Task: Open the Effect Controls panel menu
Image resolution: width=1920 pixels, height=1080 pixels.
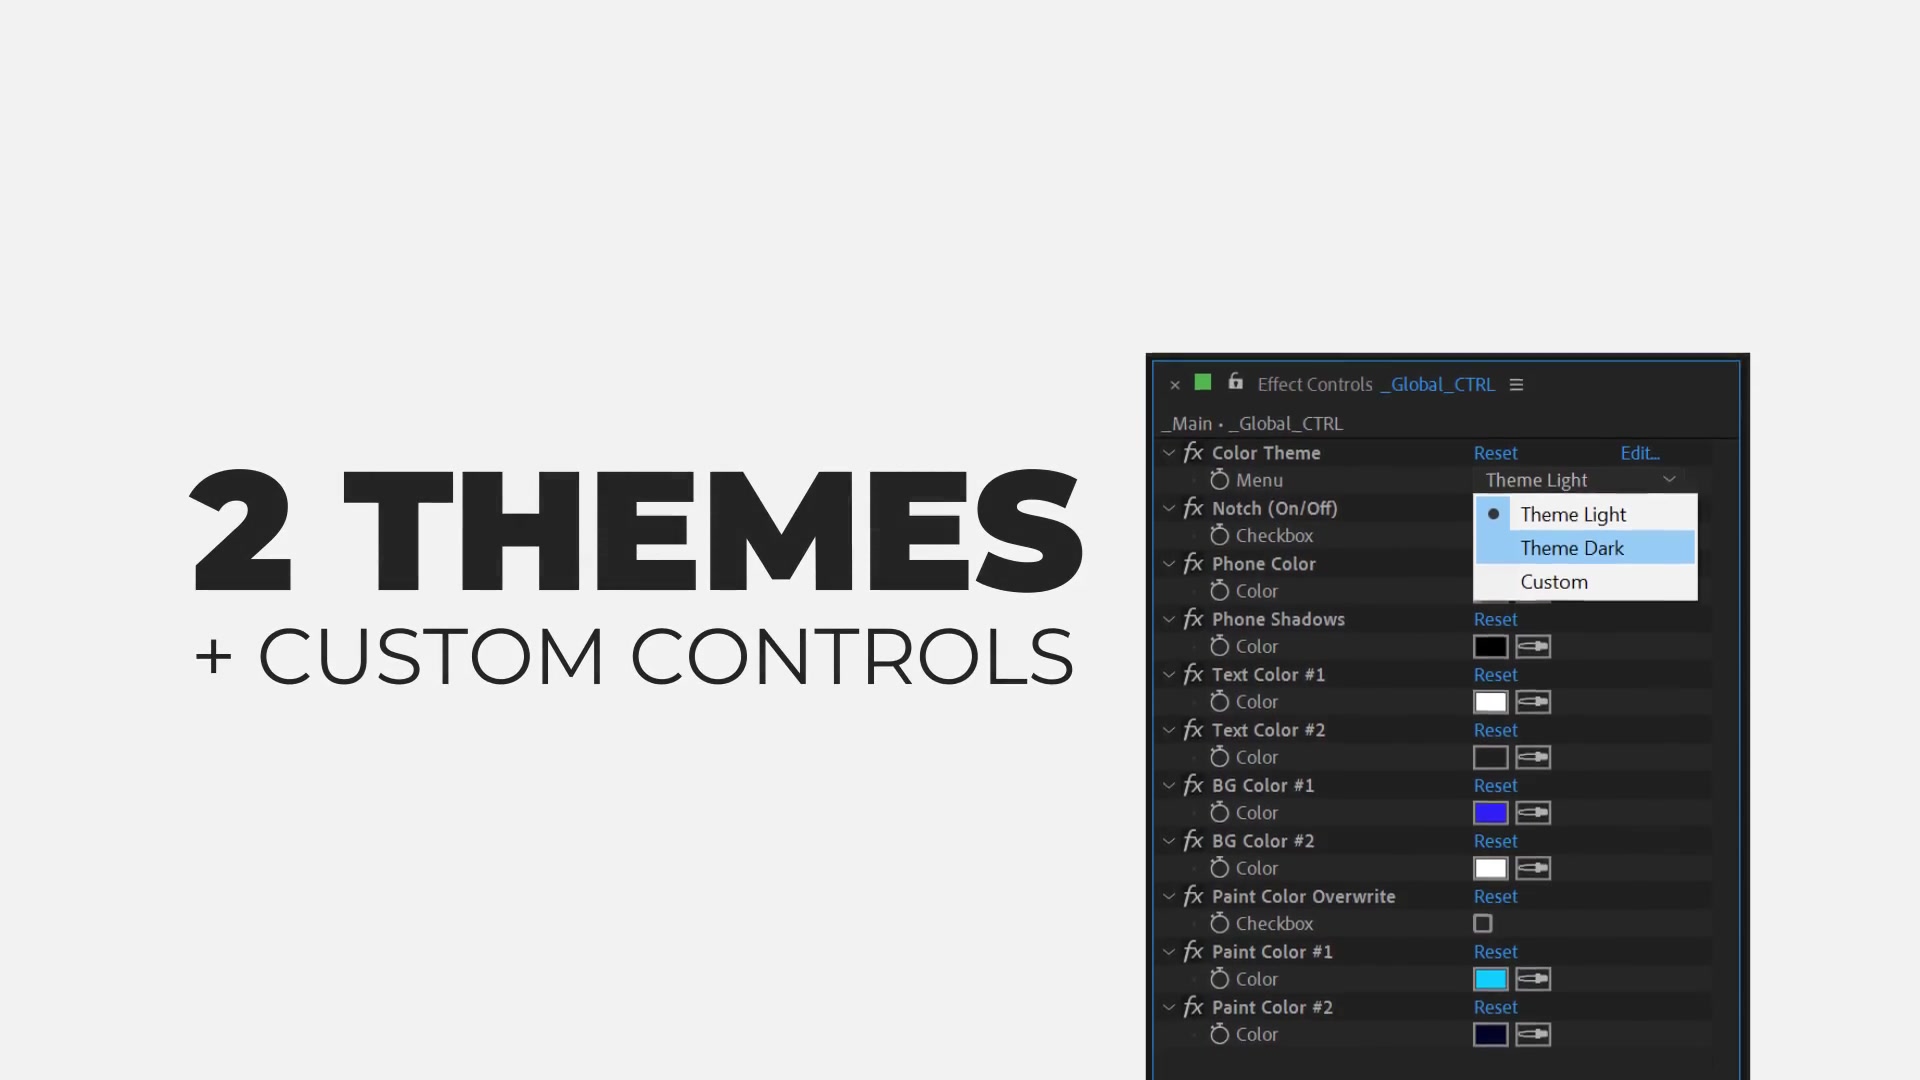Action: point(1518,384)
